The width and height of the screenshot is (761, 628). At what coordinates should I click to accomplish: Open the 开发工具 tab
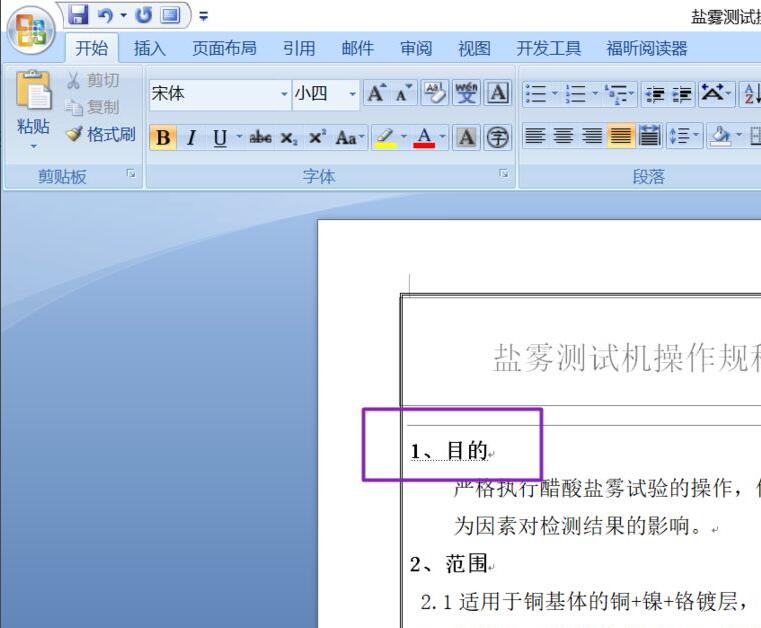coord(548,48)
